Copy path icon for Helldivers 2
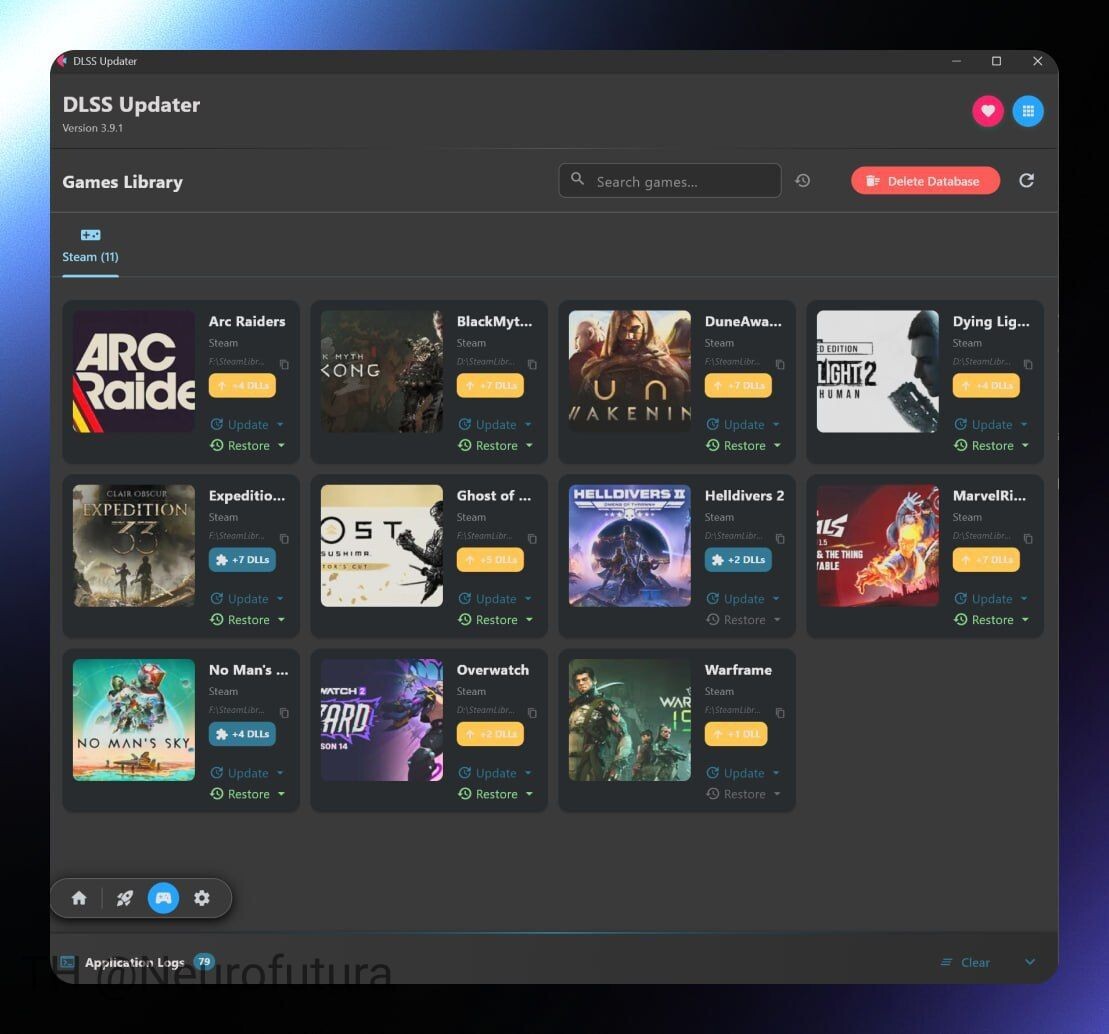This screenshot has height=1034, width=1109. pos(780,539)
